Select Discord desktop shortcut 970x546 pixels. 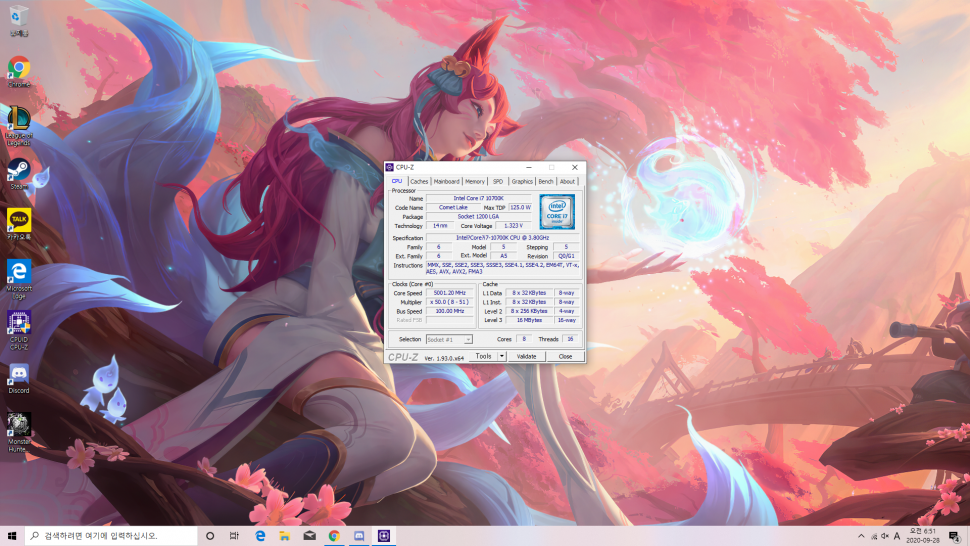[19, 378]
